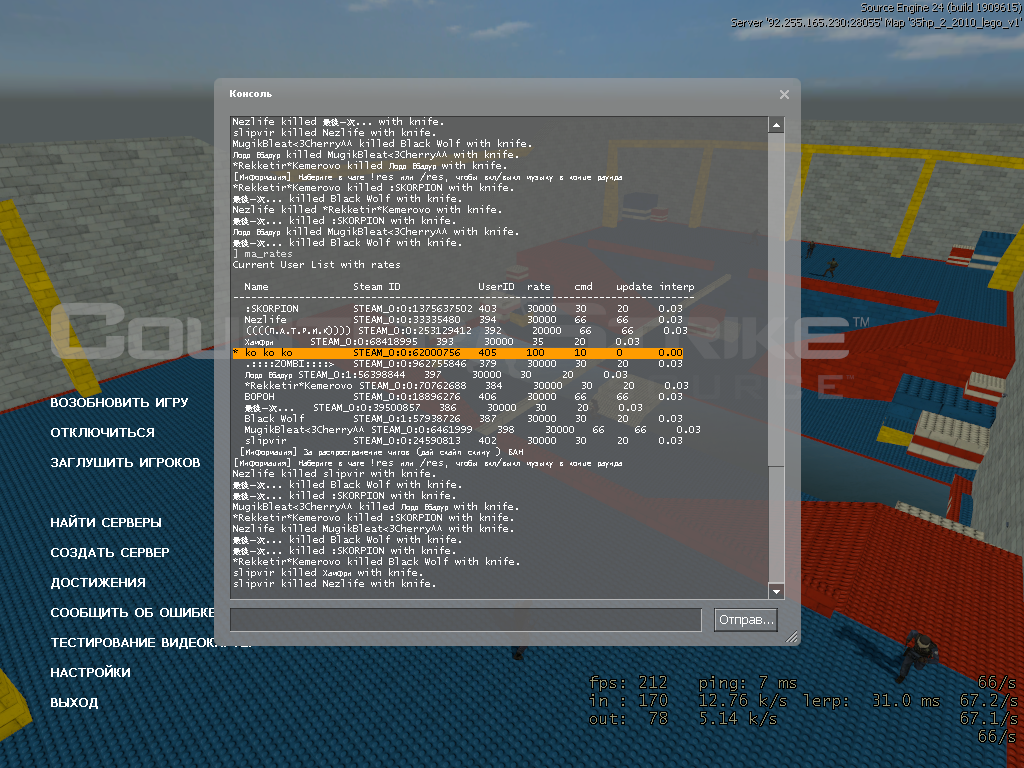The height and width of the screenshot is (768, 1024).
Task: Select Возобновить игру menu item
Action: tap(119, 402)
